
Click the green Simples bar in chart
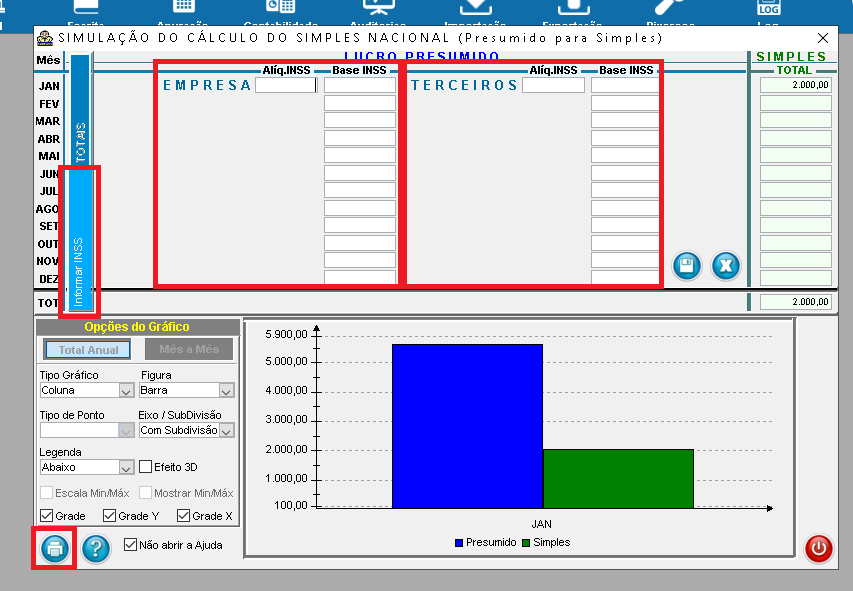(618, 479)
